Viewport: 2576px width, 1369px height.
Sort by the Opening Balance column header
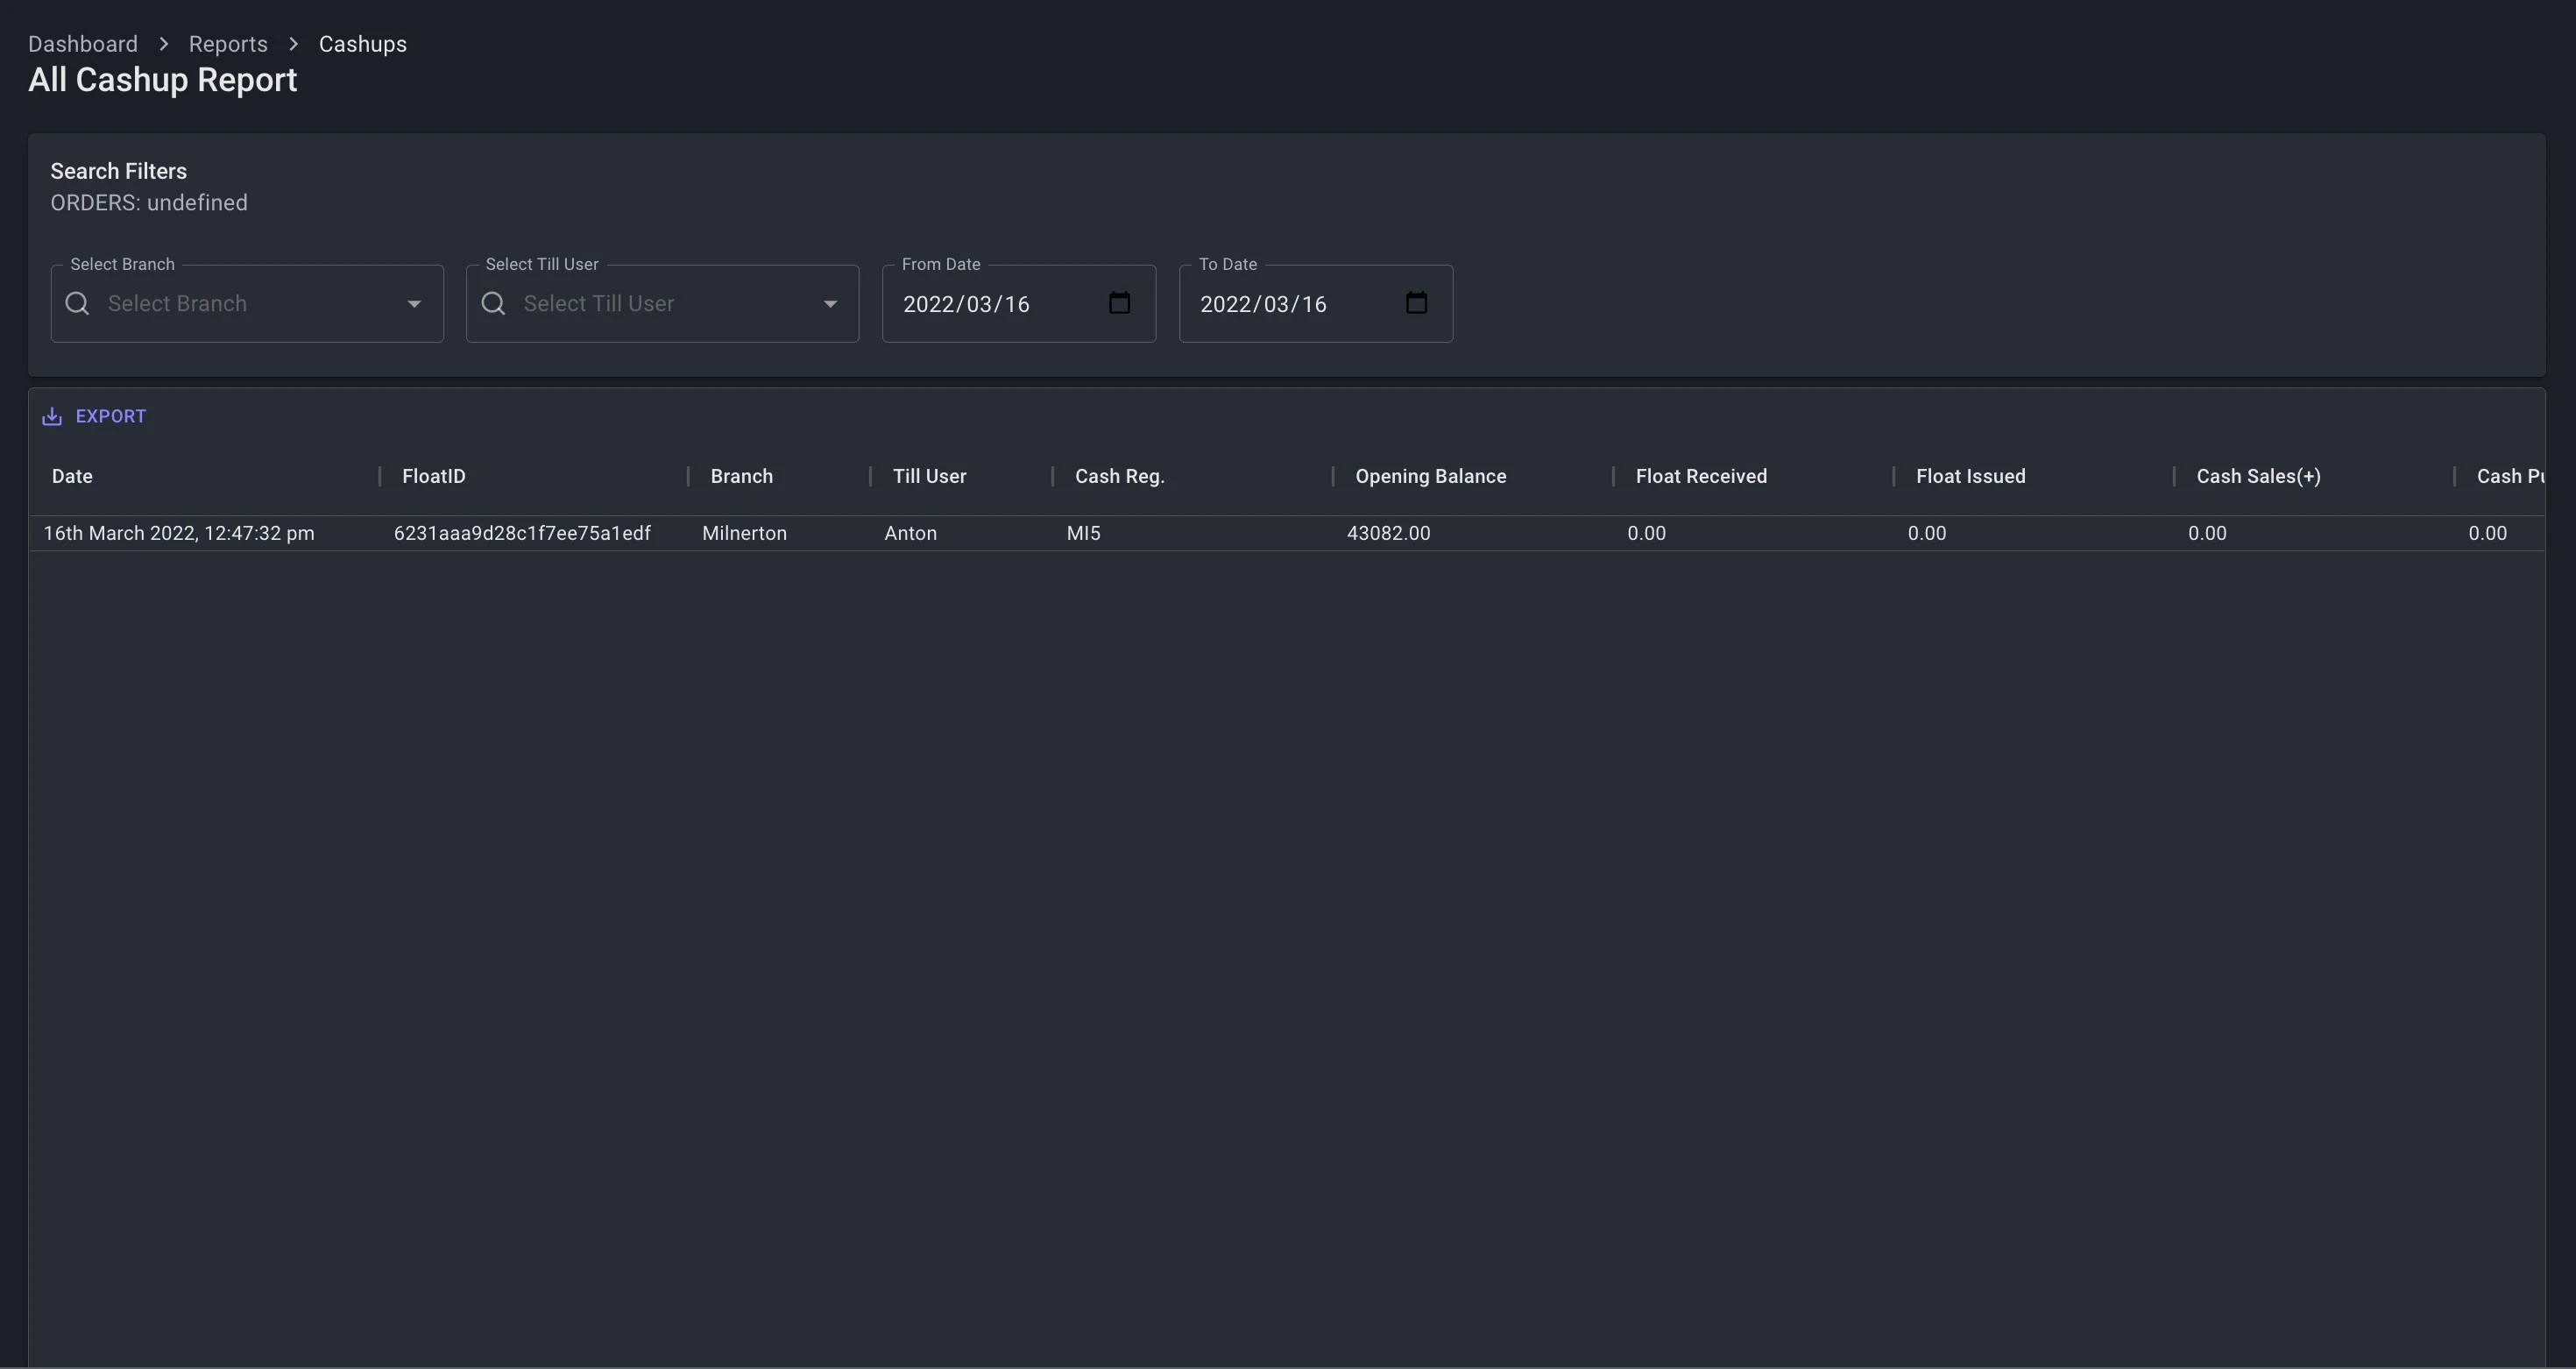coord(1430,477)
